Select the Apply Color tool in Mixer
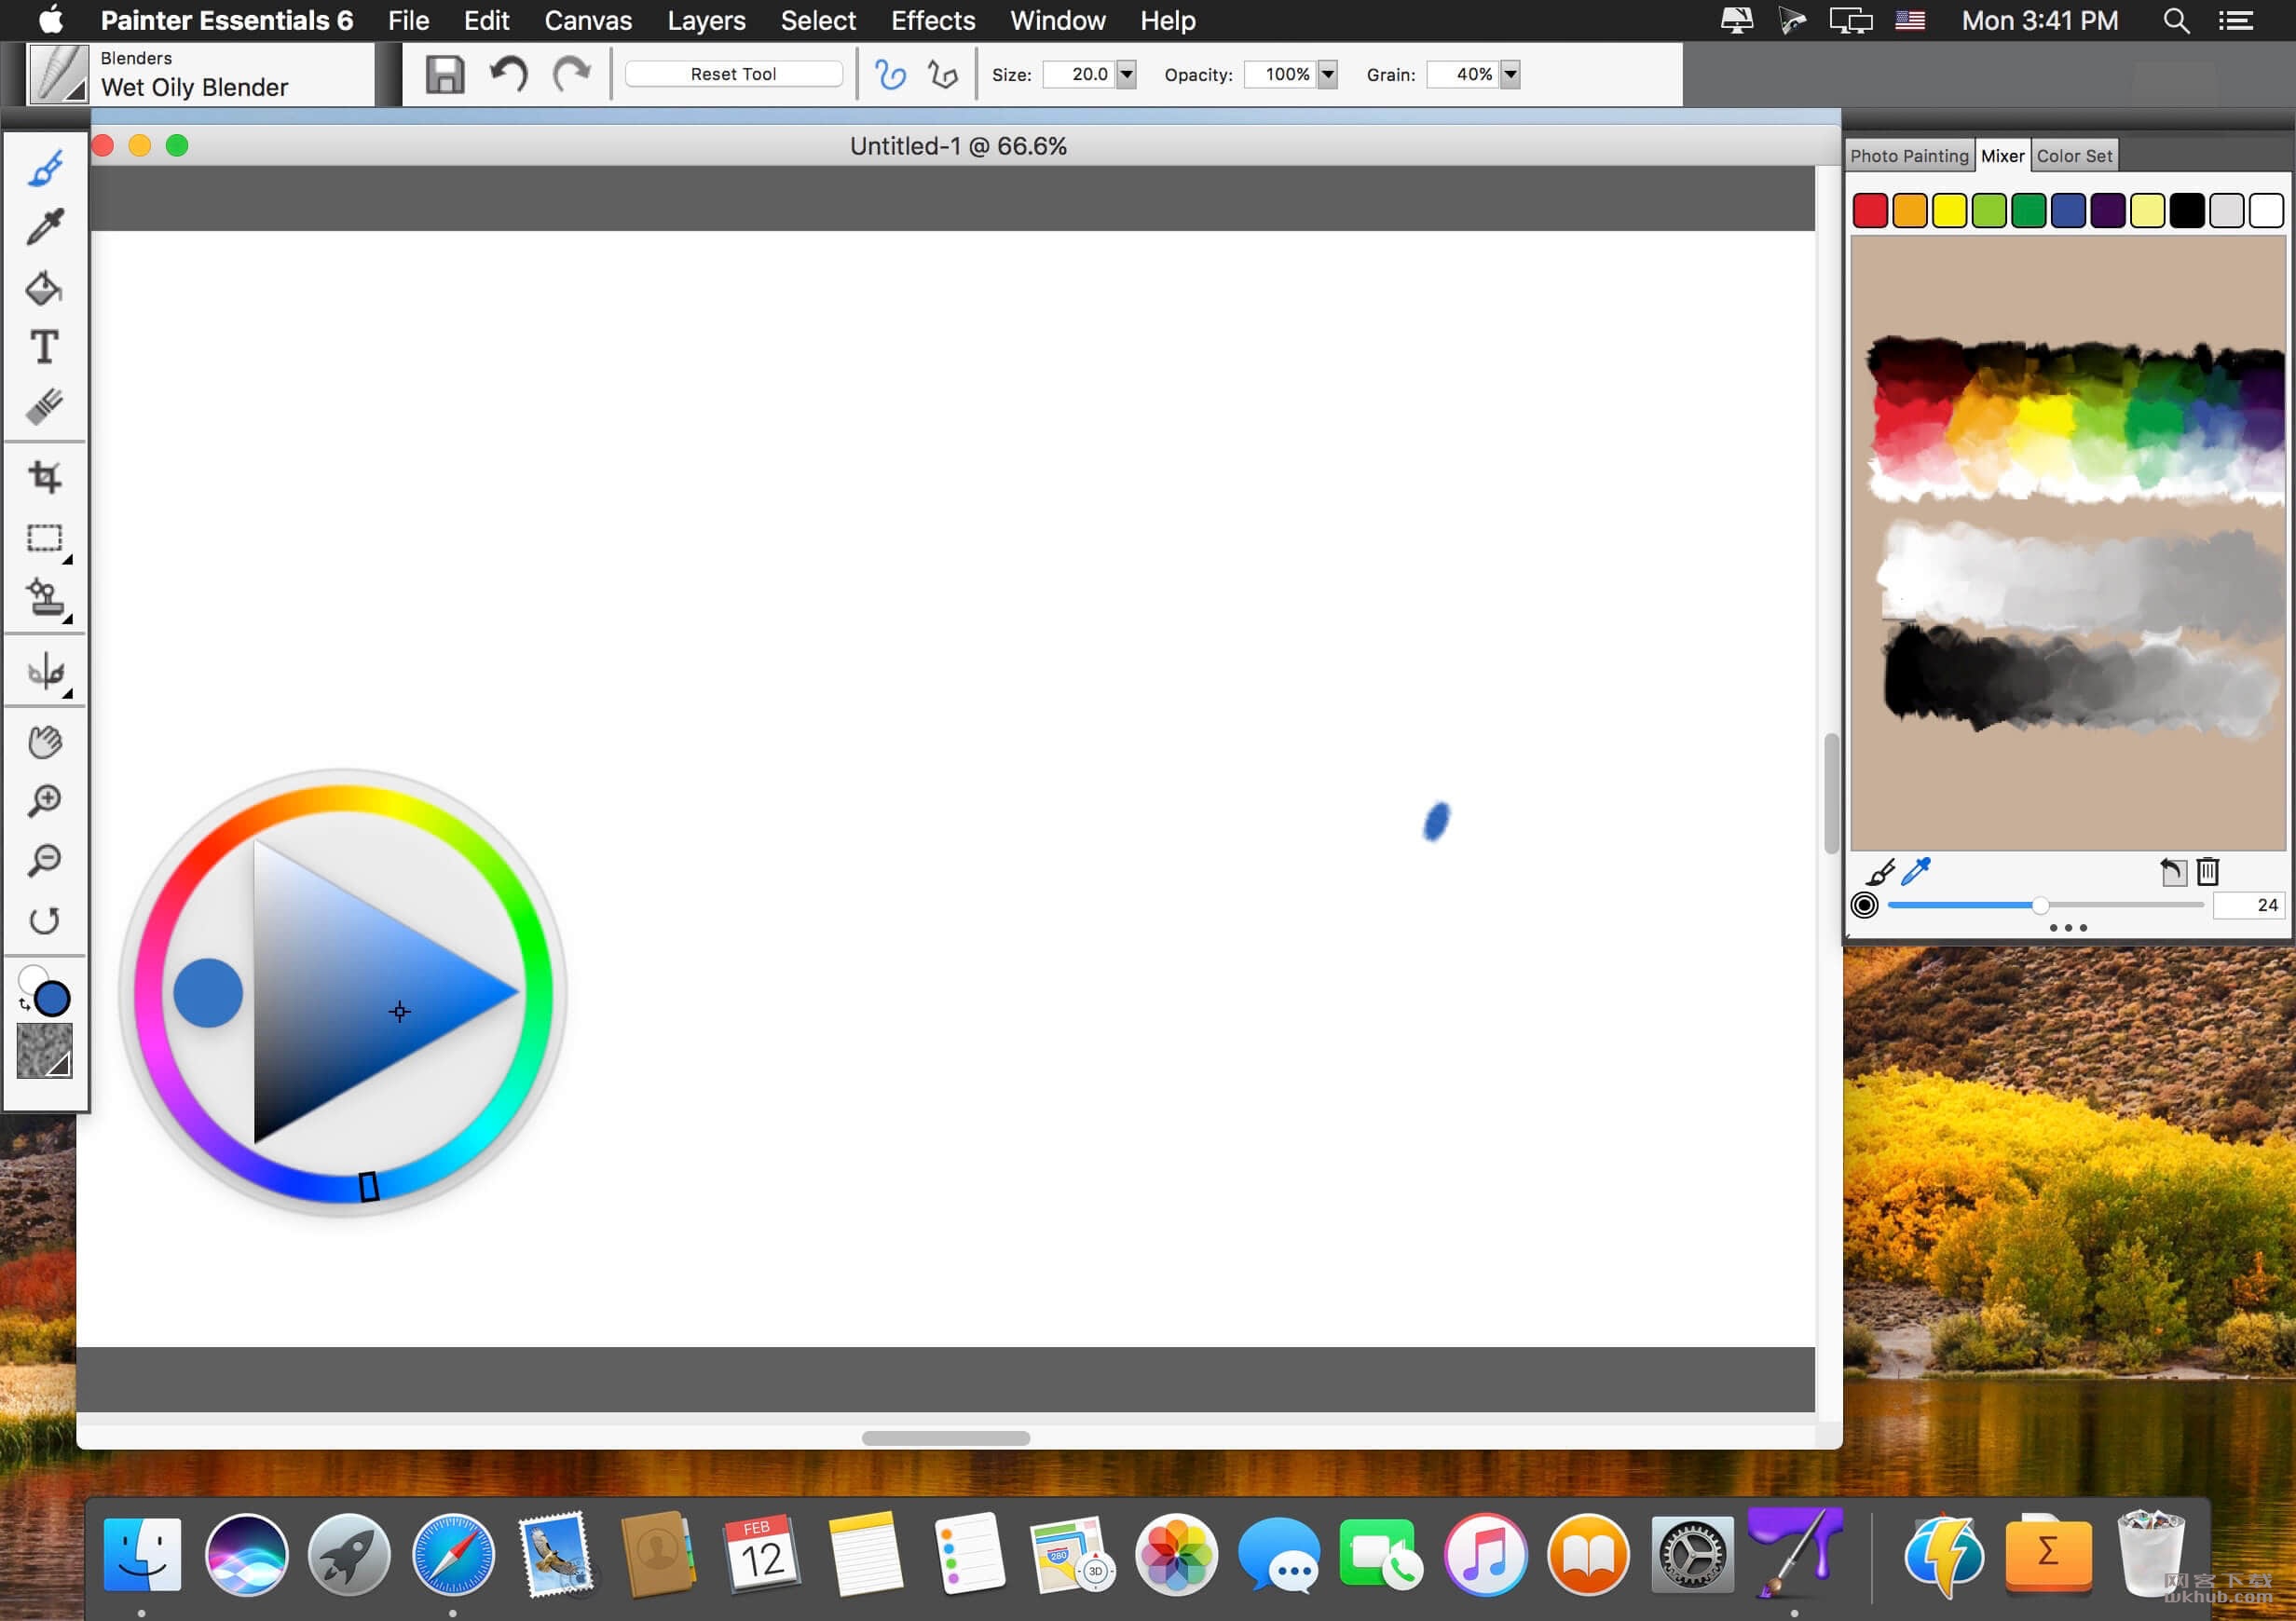 (1880, 872)
